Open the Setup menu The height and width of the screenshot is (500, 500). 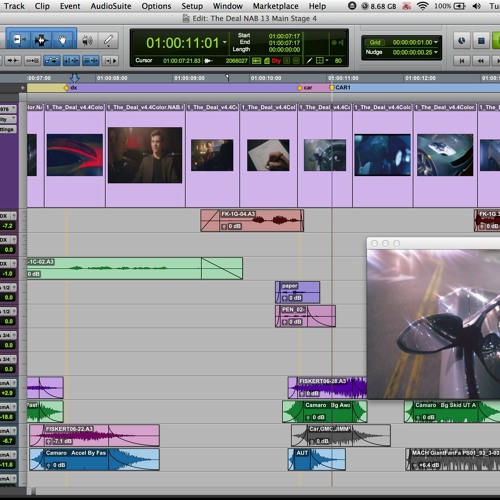192,6
